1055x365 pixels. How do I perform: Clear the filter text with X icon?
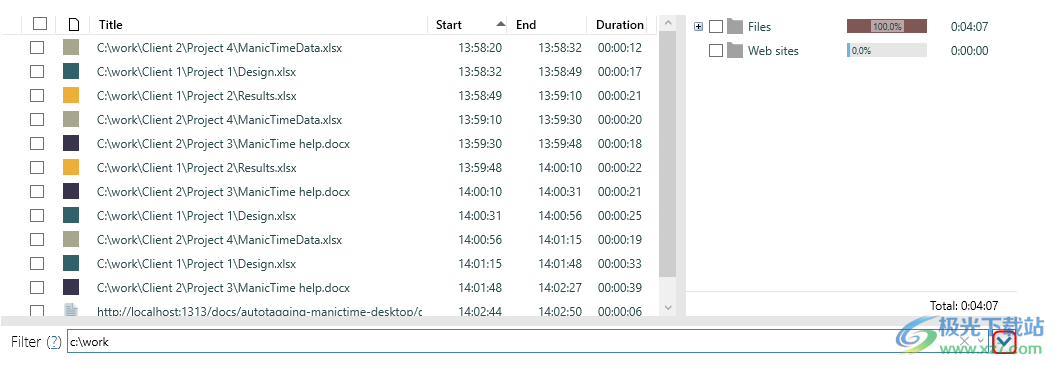tap(964, 341)
